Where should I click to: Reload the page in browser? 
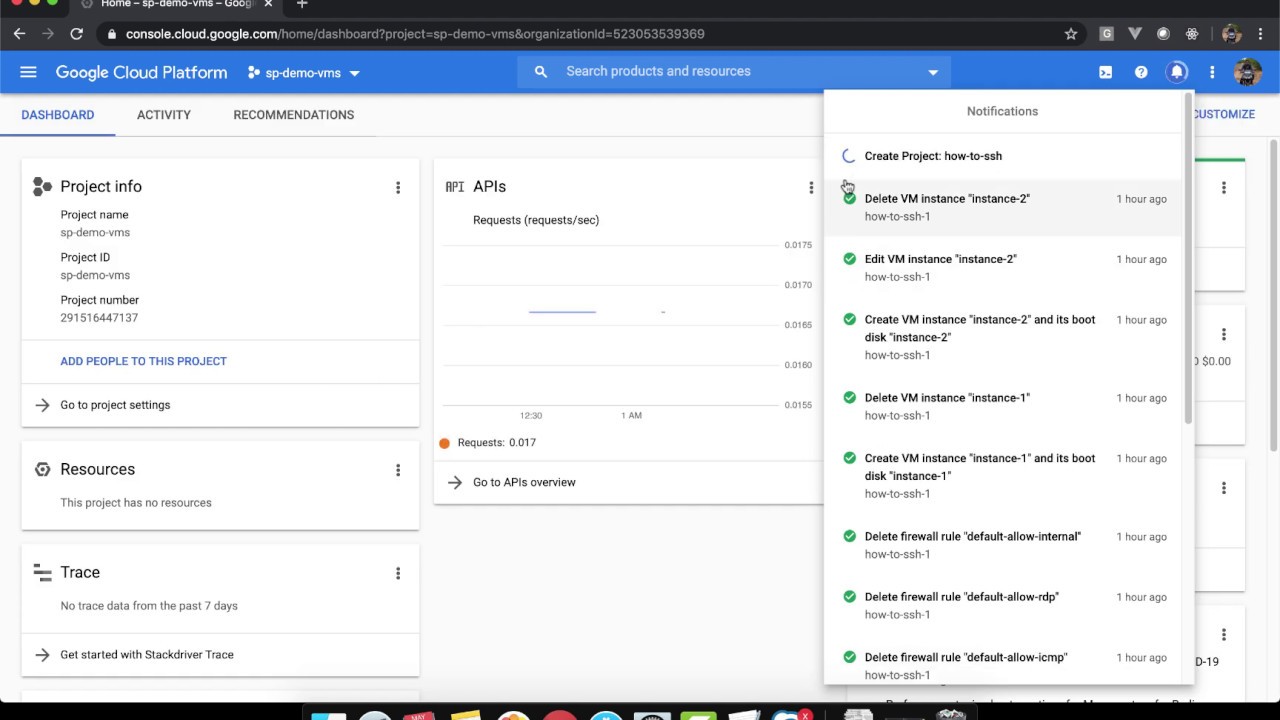[x=76, y=34]
